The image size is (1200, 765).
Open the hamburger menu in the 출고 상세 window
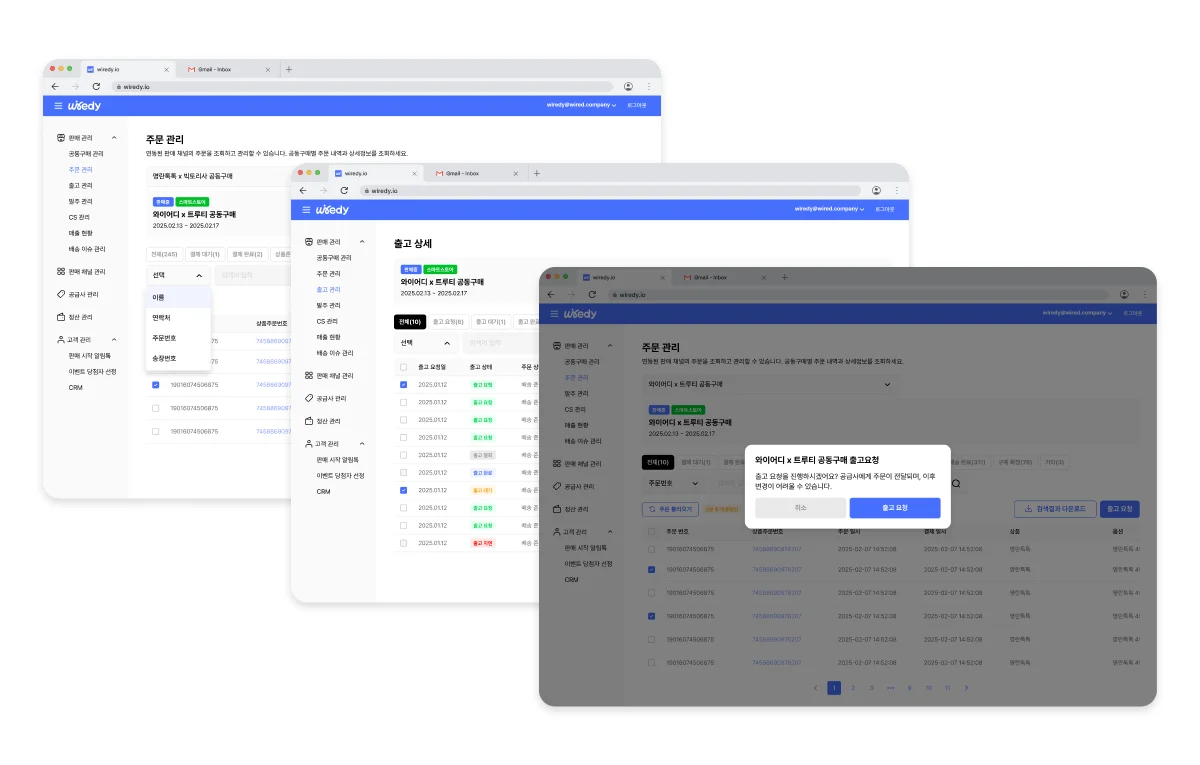(306, 210)
